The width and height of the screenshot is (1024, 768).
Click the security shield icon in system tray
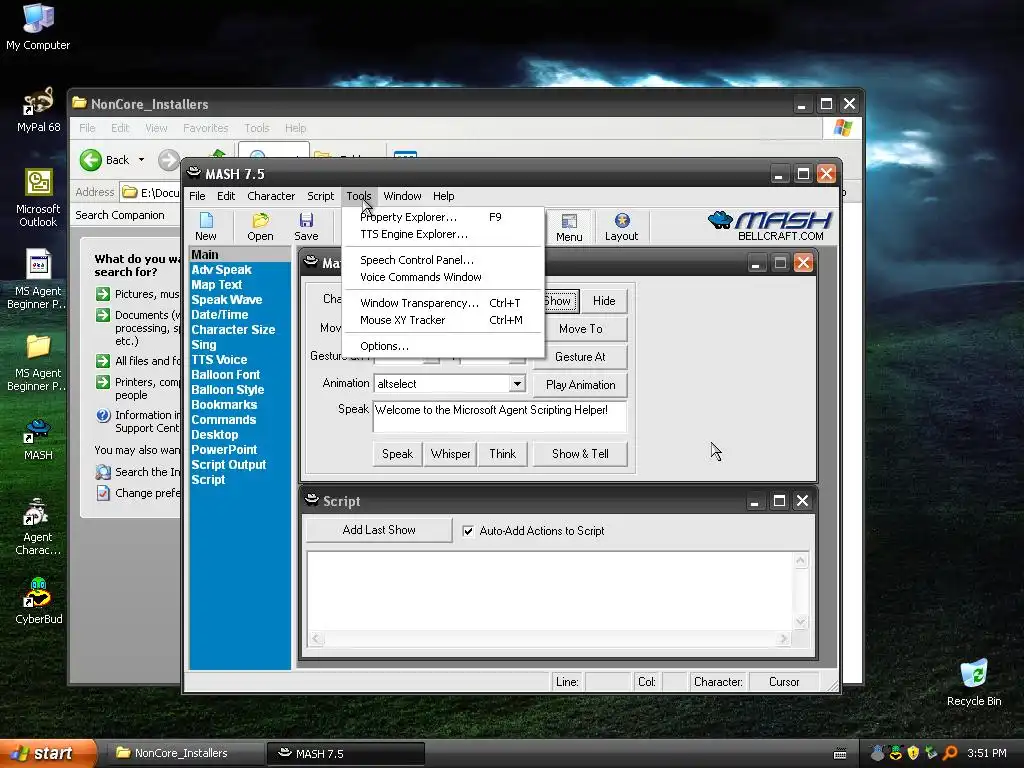click(913, 753)
